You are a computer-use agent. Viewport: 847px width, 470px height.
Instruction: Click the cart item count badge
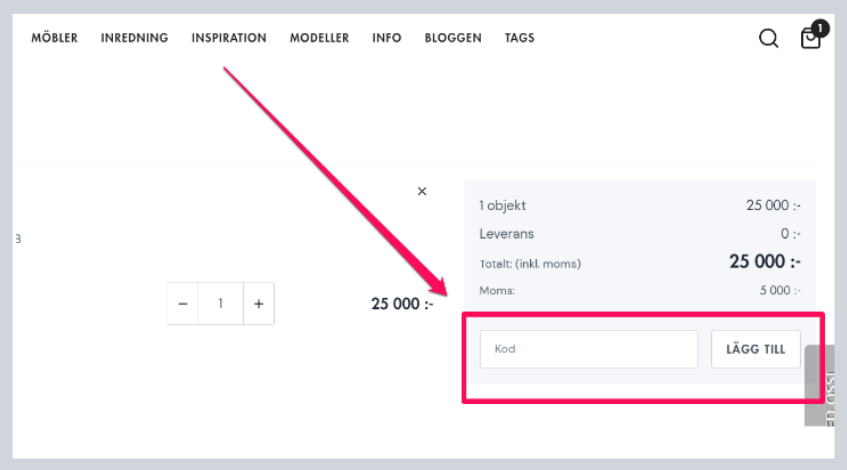click(820, 27)
